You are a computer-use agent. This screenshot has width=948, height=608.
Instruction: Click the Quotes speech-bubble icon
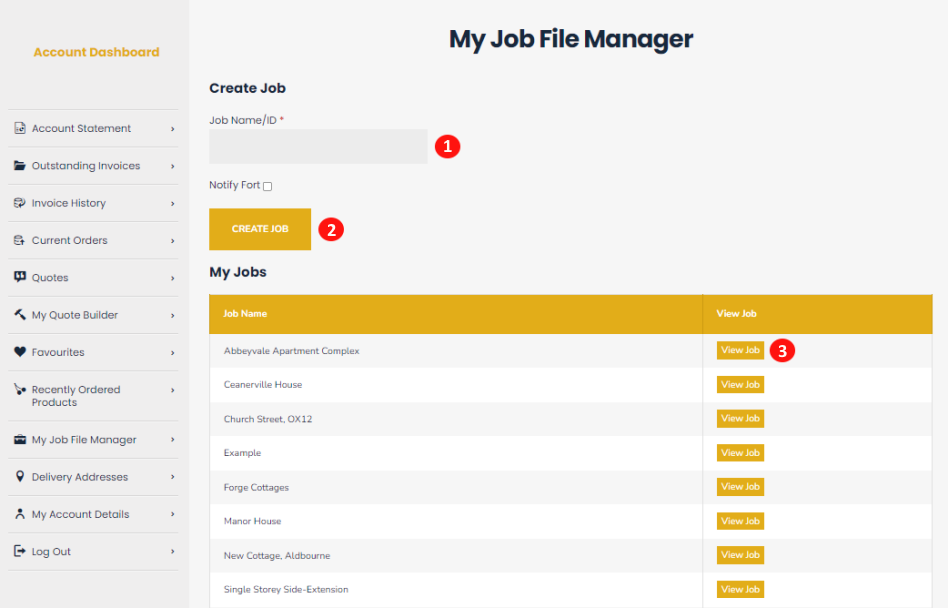(20, 277)
